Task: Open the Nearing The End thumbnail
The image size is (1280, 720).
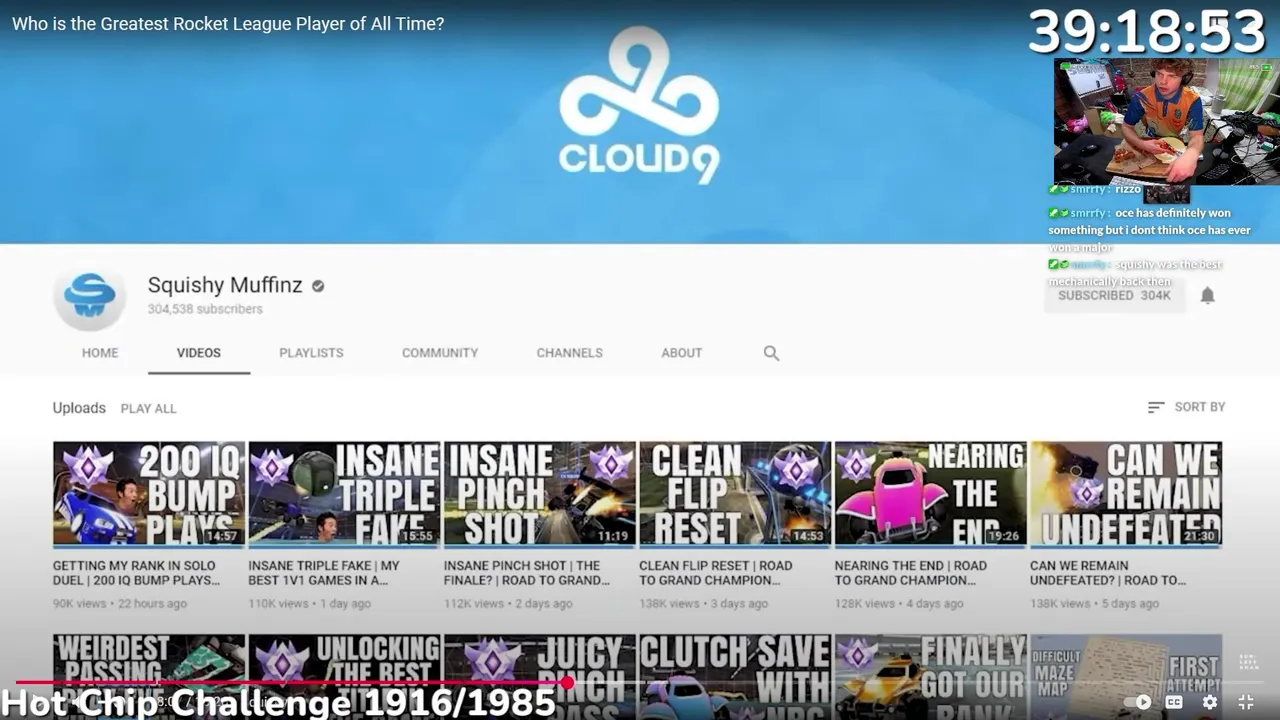Action: click(x=931, y=495)
